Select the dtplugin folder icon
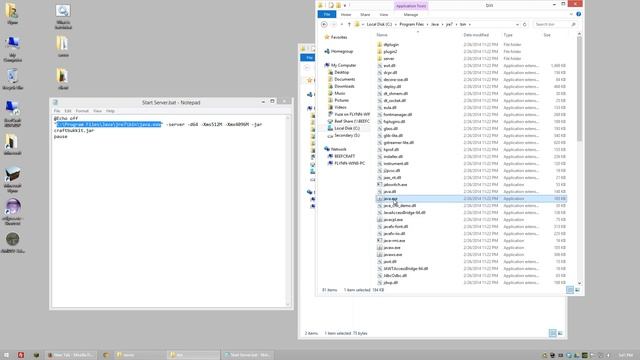 click(380, 44)
